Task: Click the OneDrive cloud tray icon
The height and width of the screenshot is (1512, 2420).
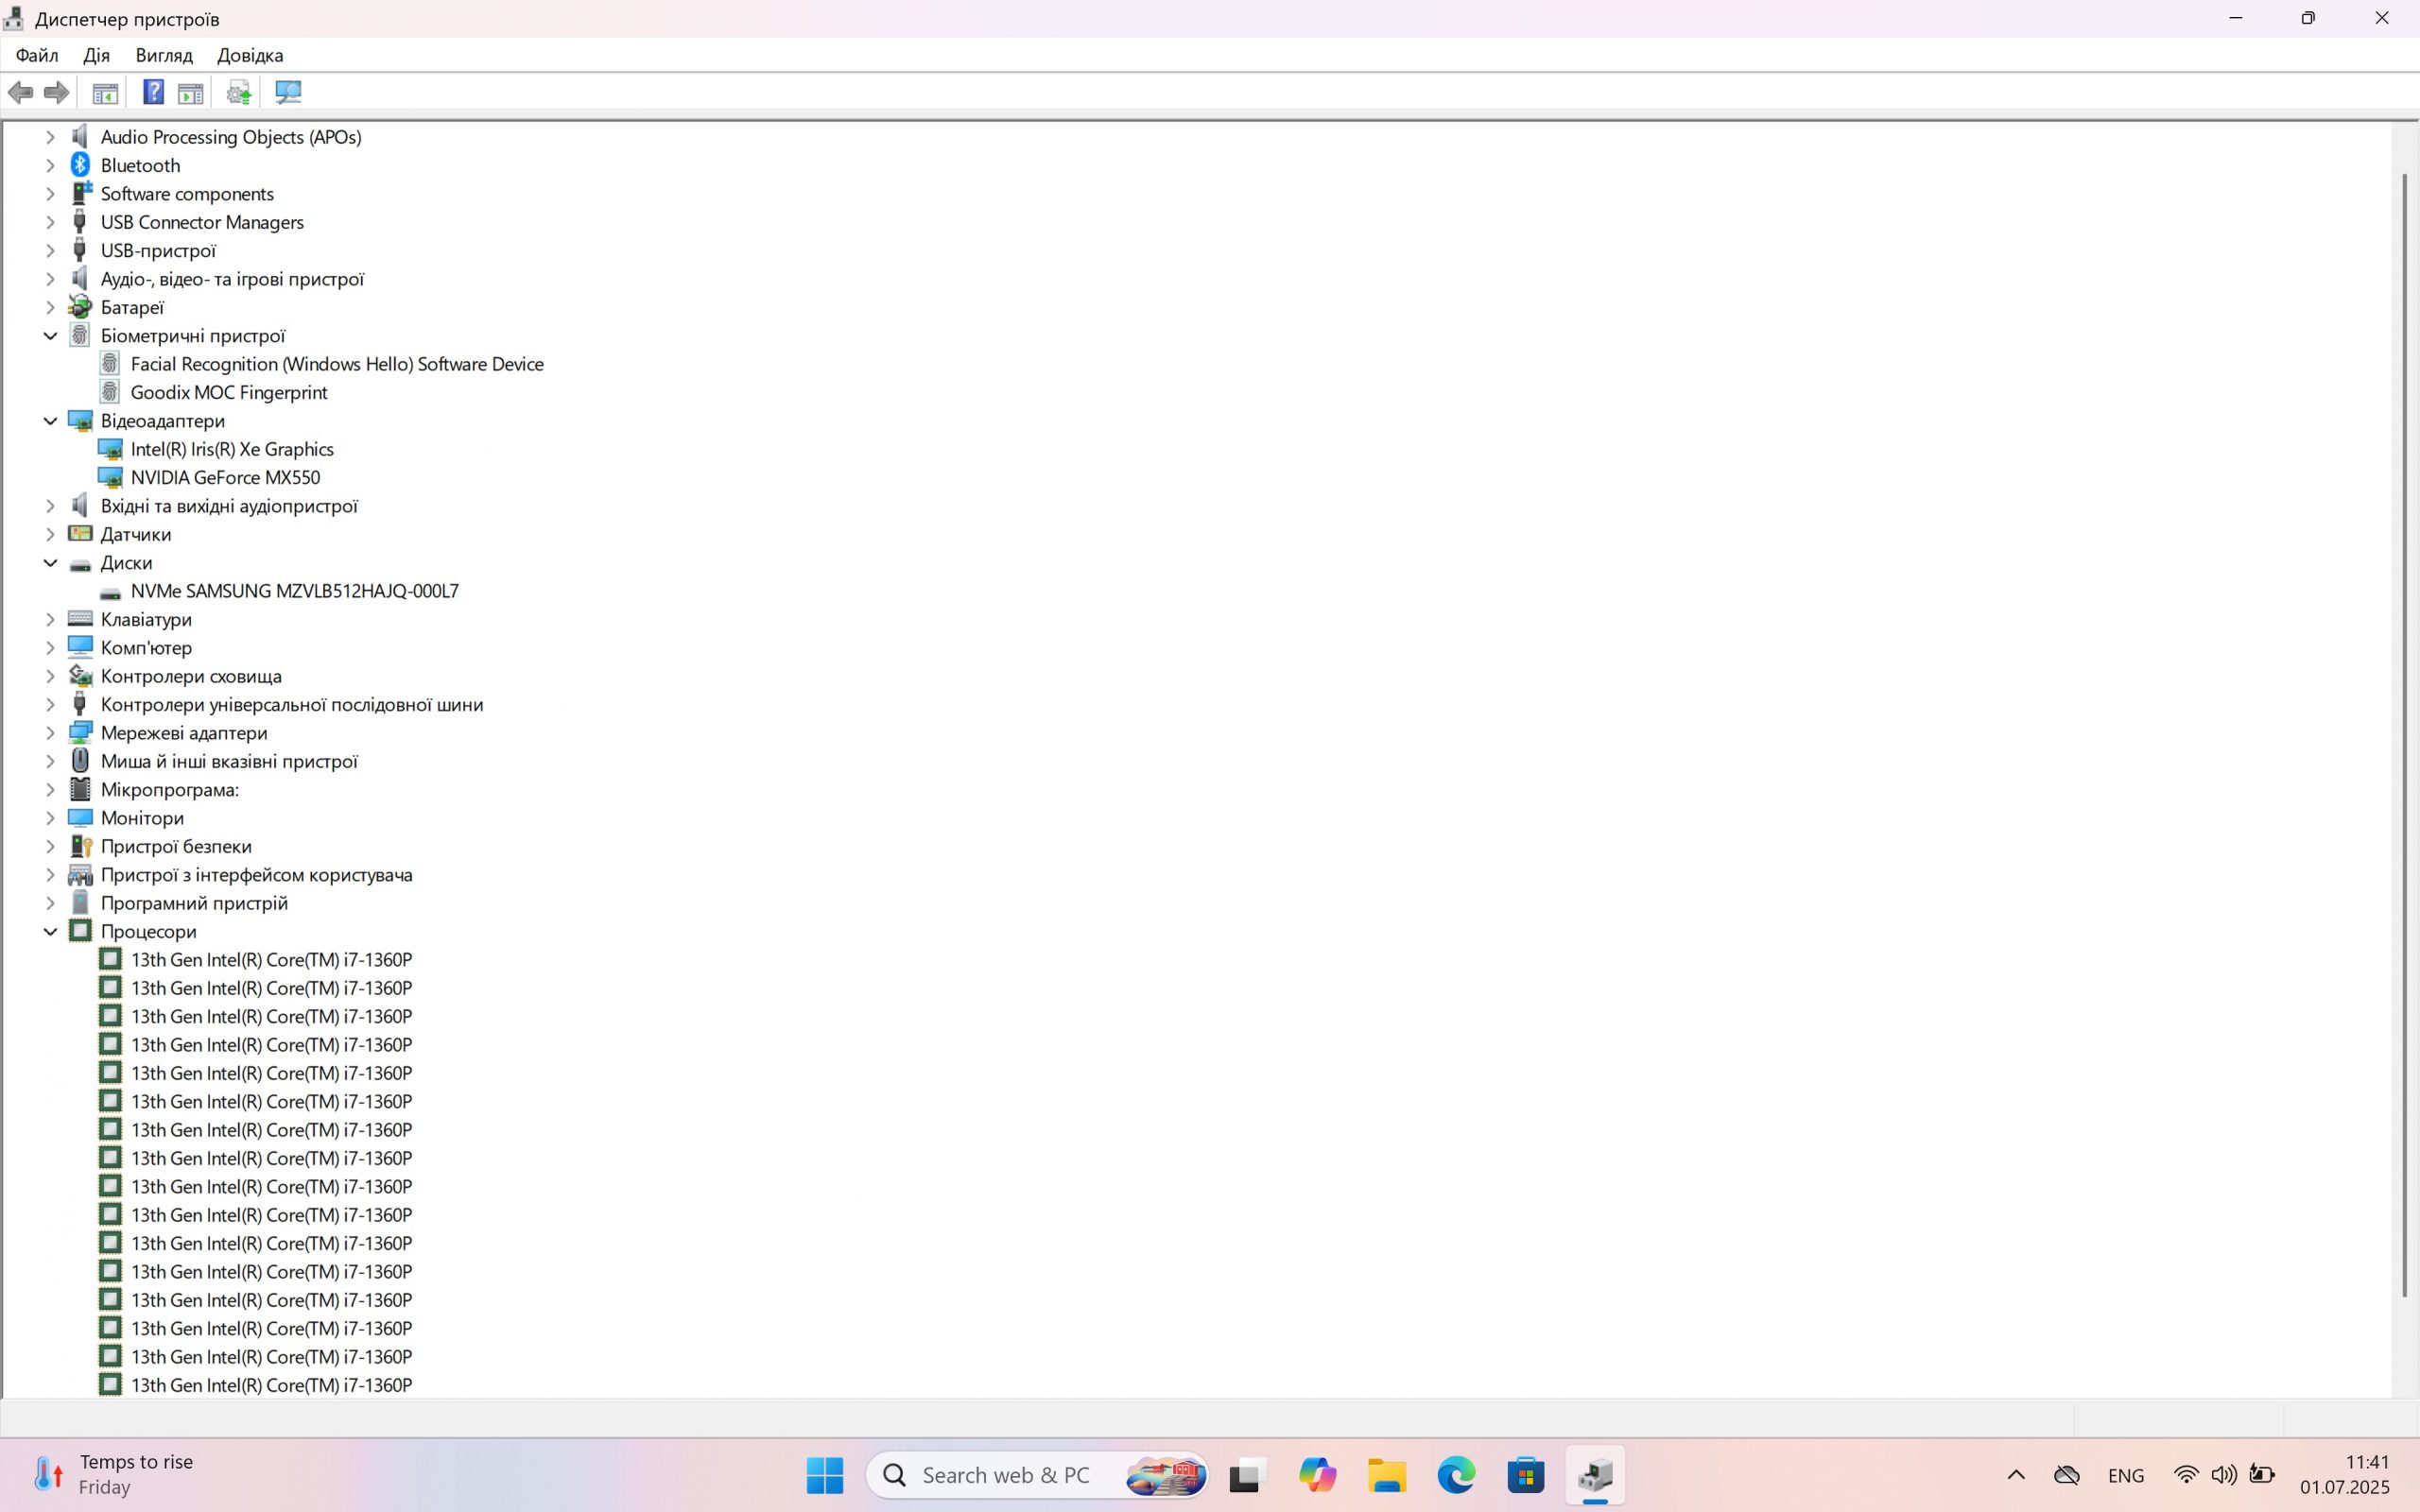Action: coord(2066,1475)
